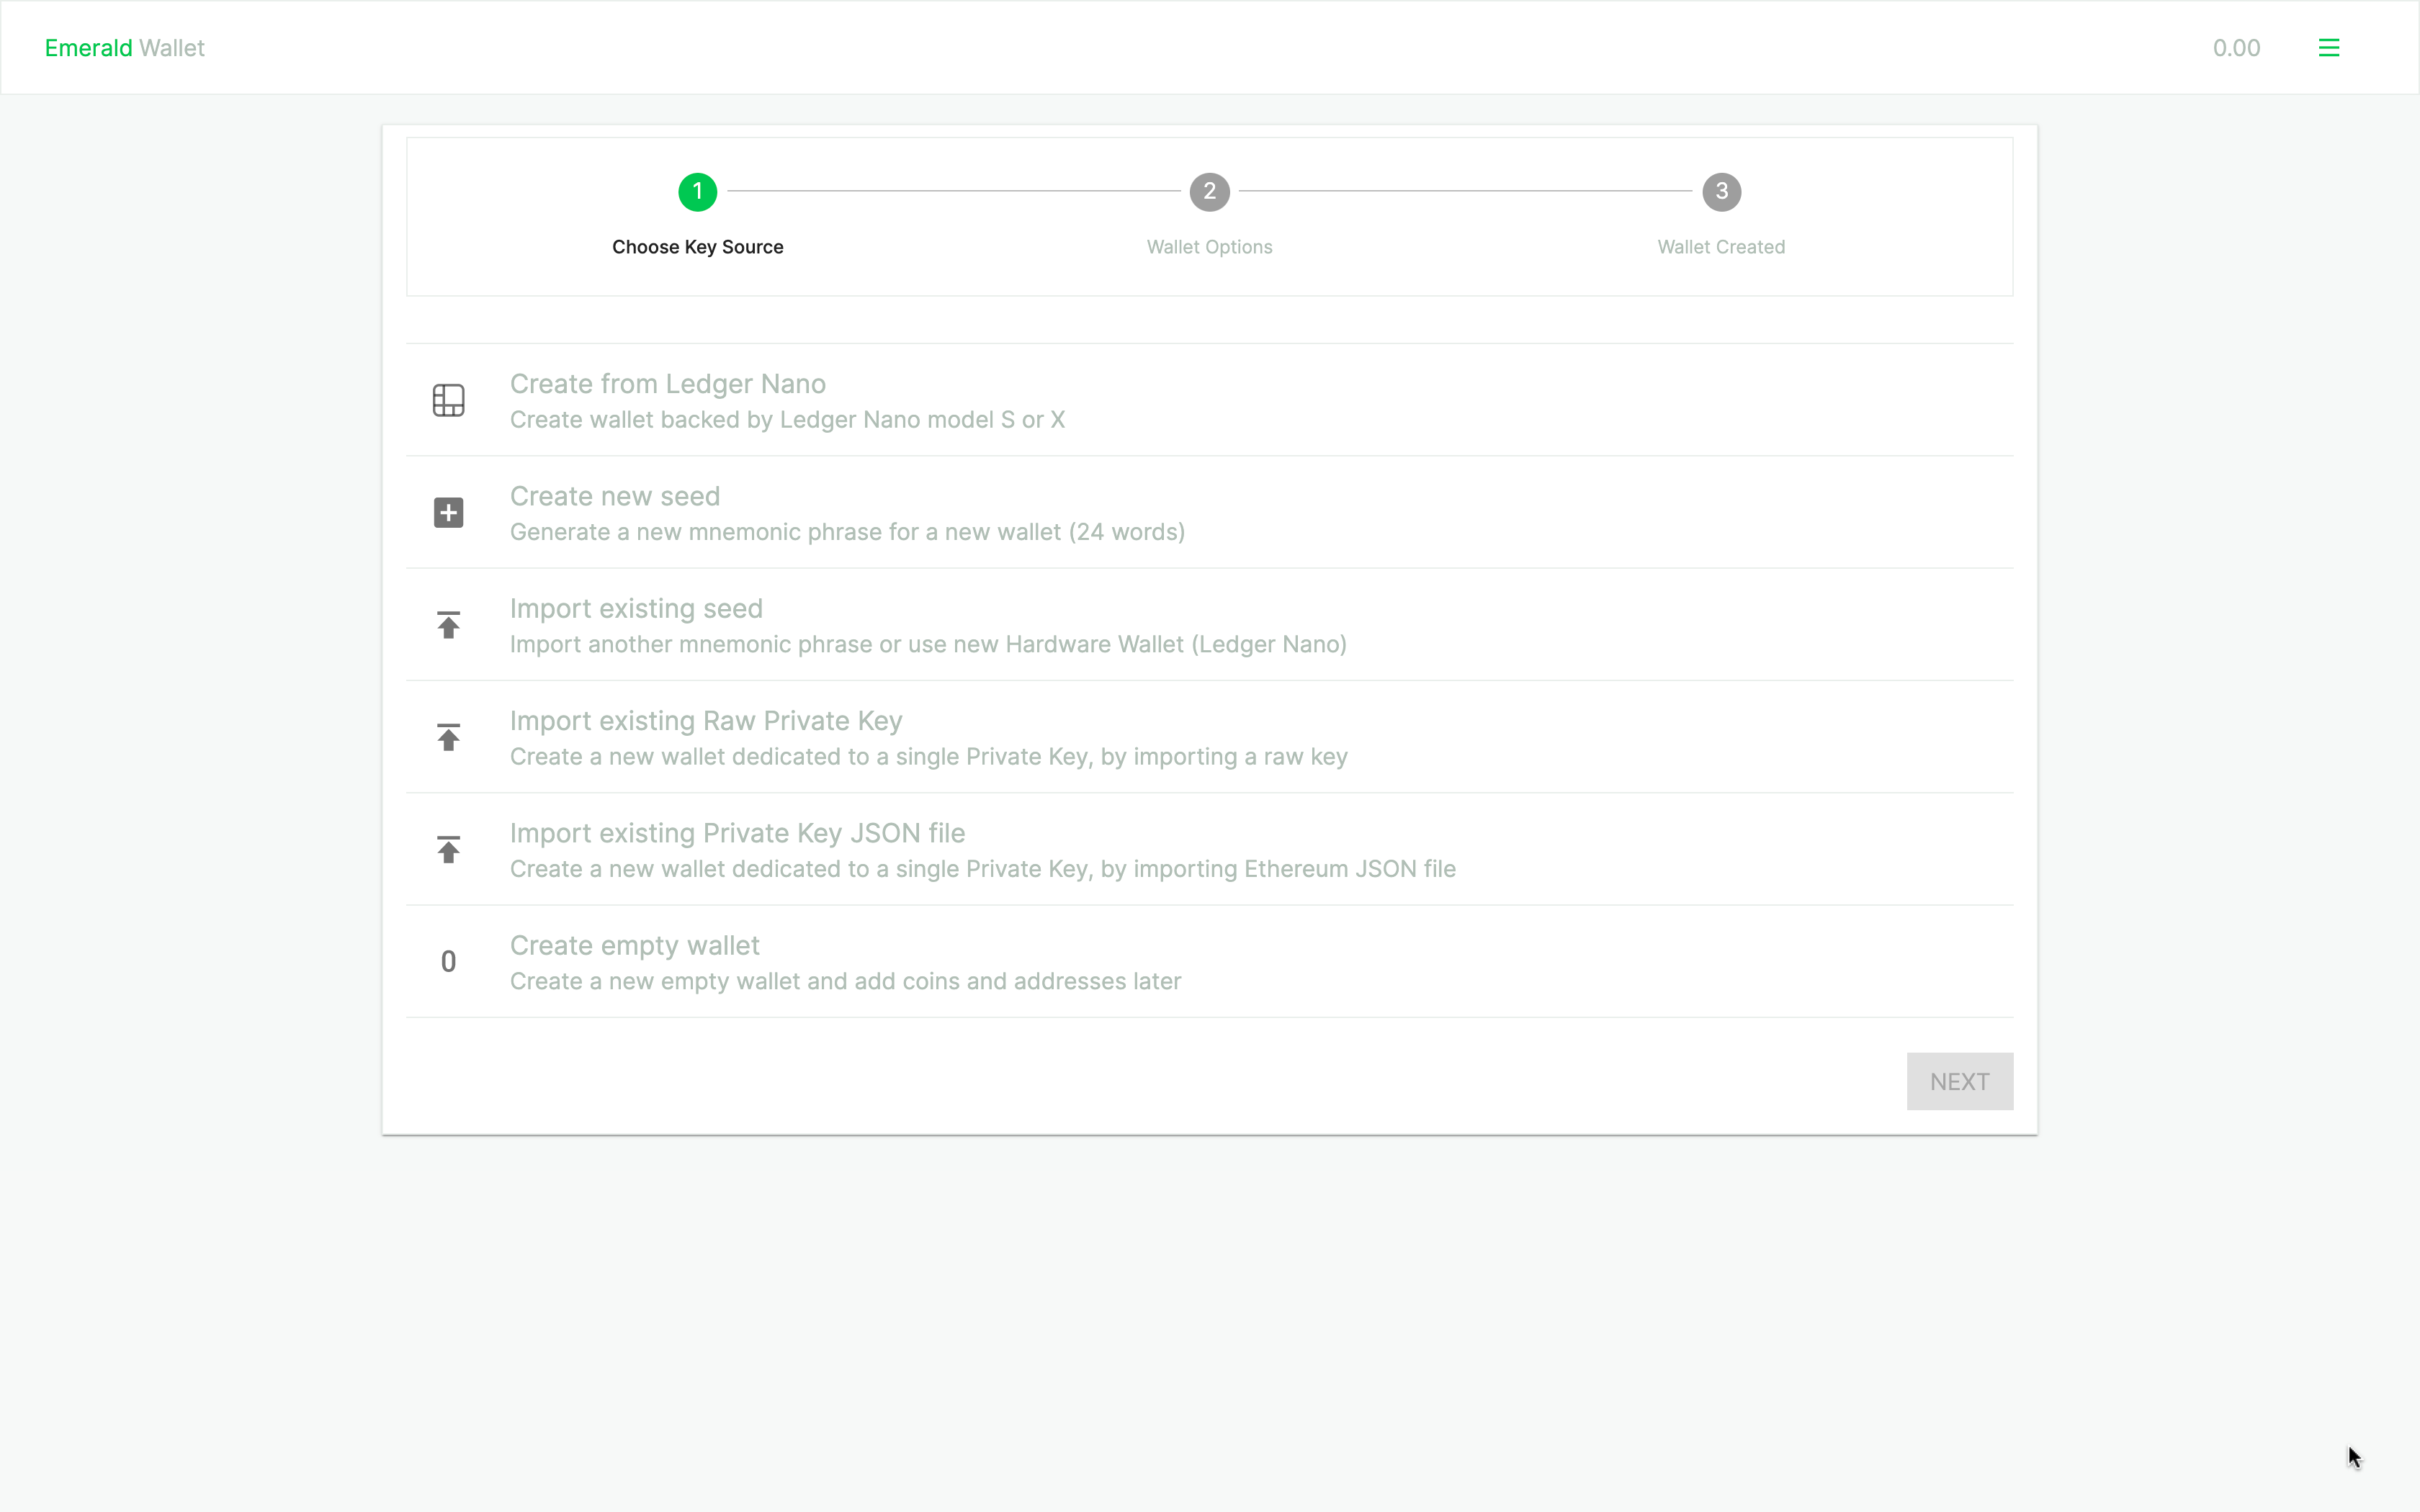Click the step 1 Choose Key Source indicator
This screenshot has height=1512, width=2420.
tap(697, 192)
